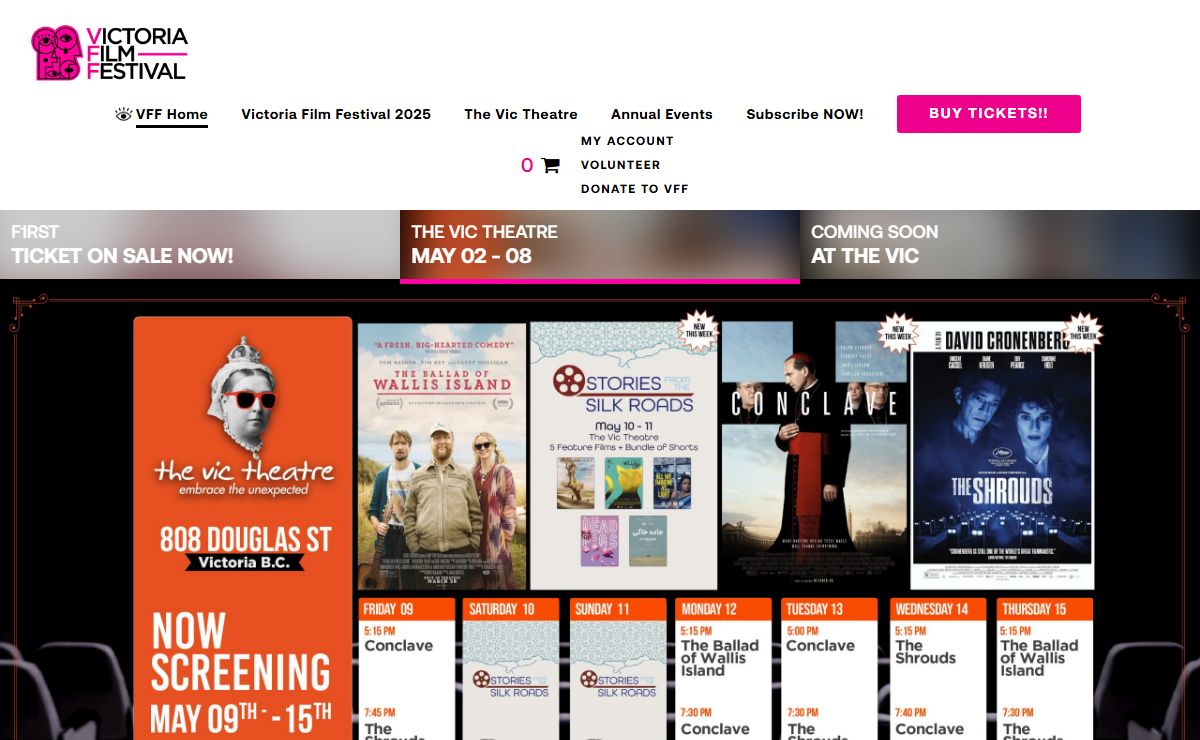This screenshot has height=740, width=1200.
Task: Click Friday 09 schedule header
Action: 407,609
